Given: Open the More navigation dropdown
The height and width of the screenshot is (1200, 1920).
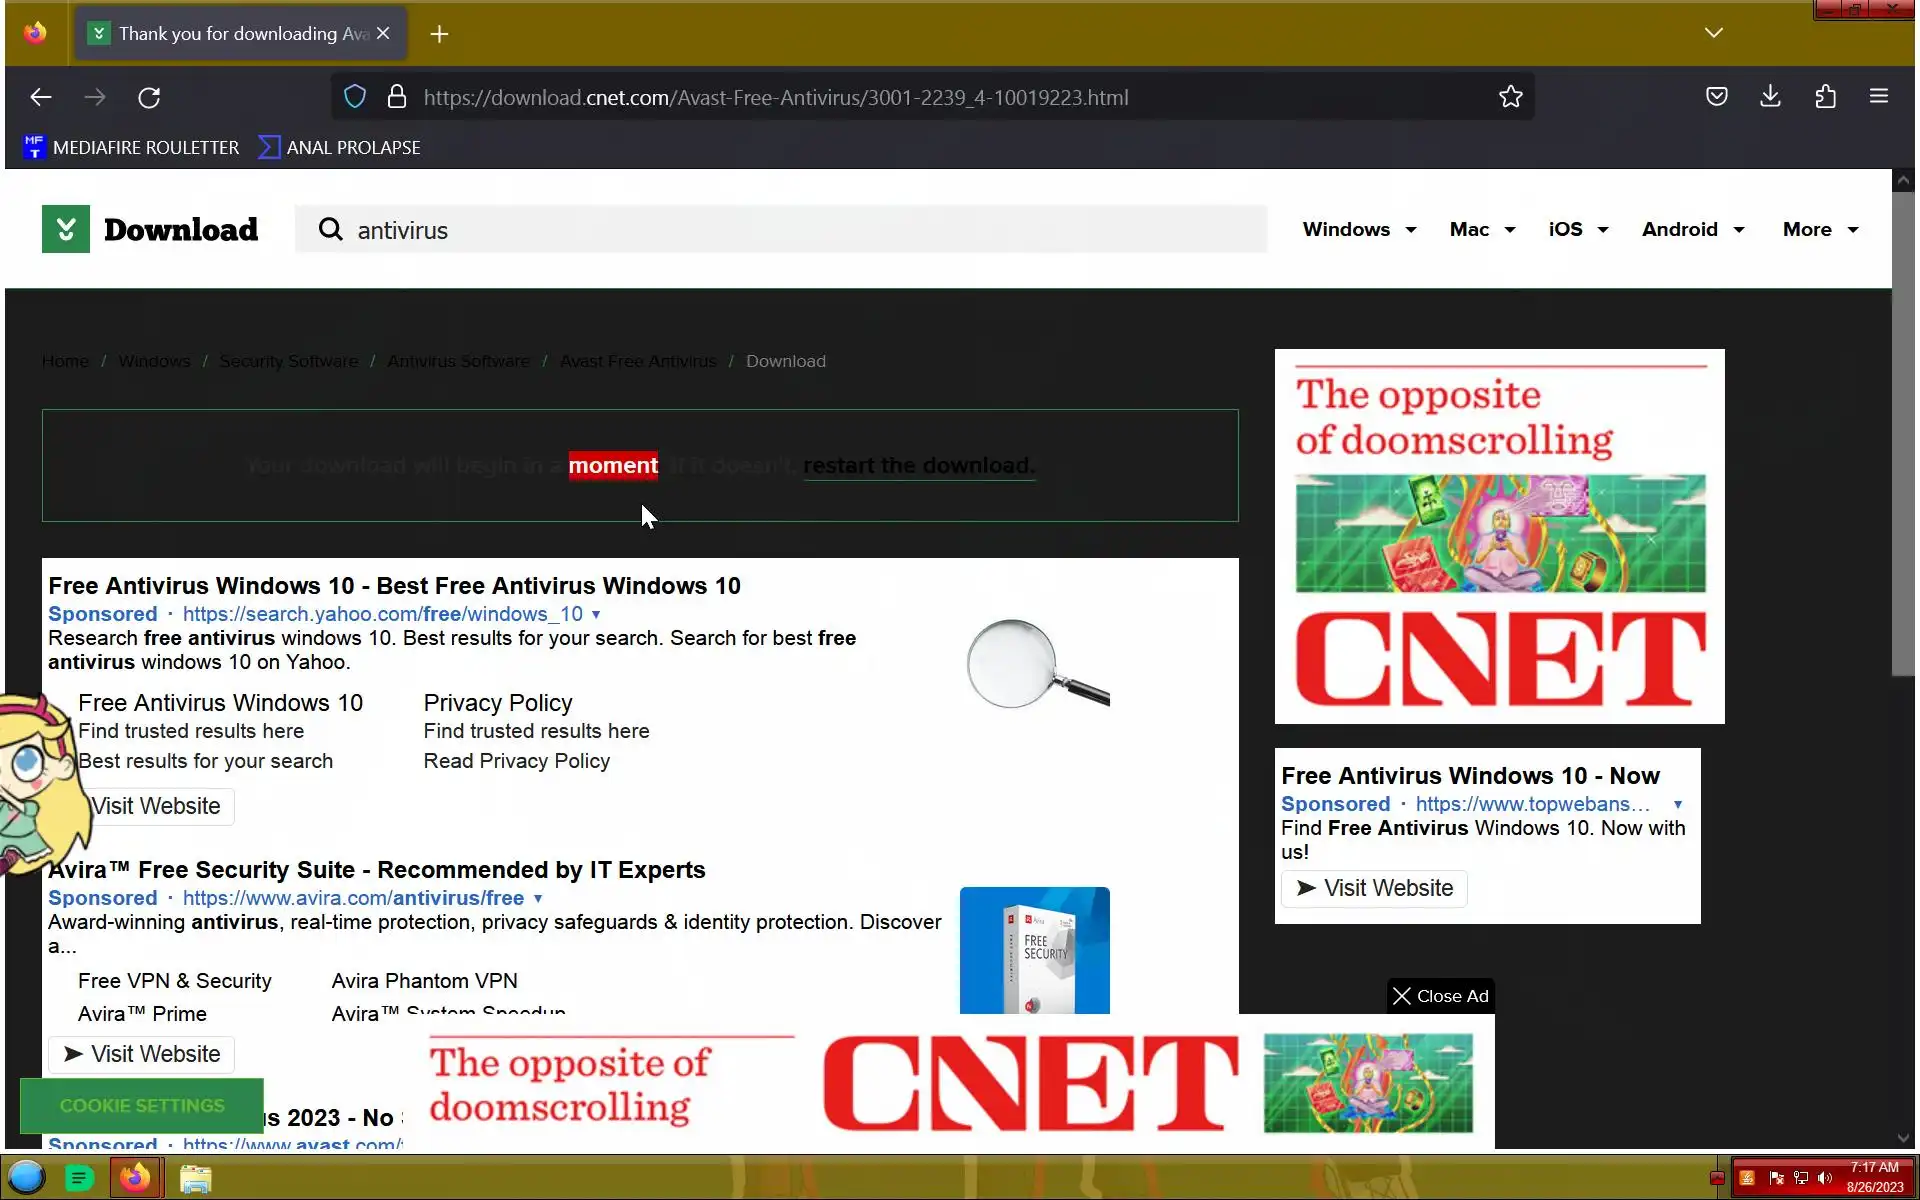Looking at the screenshot, I should point(1820,229).
